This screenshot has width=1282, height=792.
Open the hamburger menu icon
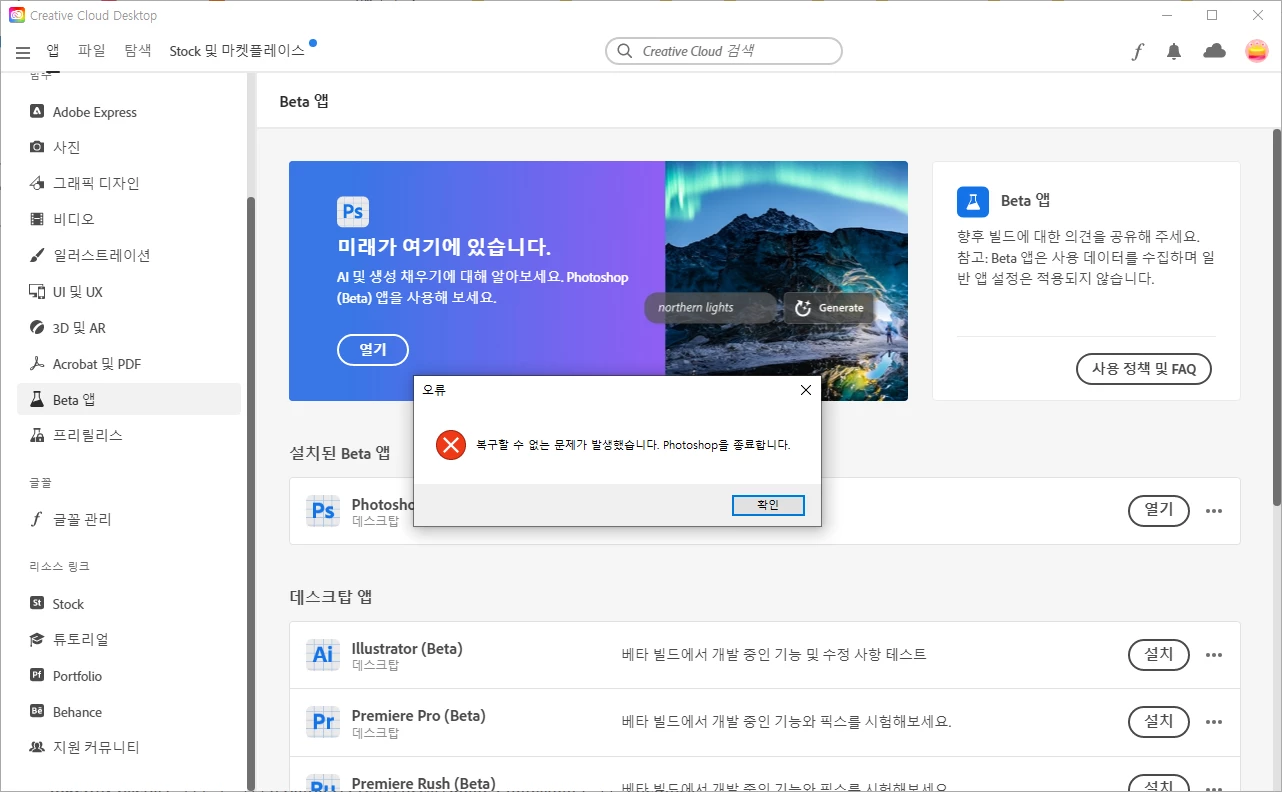click(x=23, y=52)
